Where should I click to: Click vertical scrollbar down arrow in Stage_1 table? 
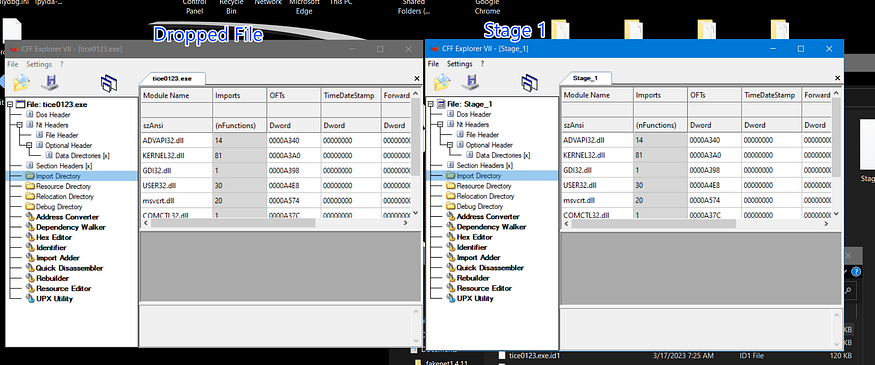836,213
